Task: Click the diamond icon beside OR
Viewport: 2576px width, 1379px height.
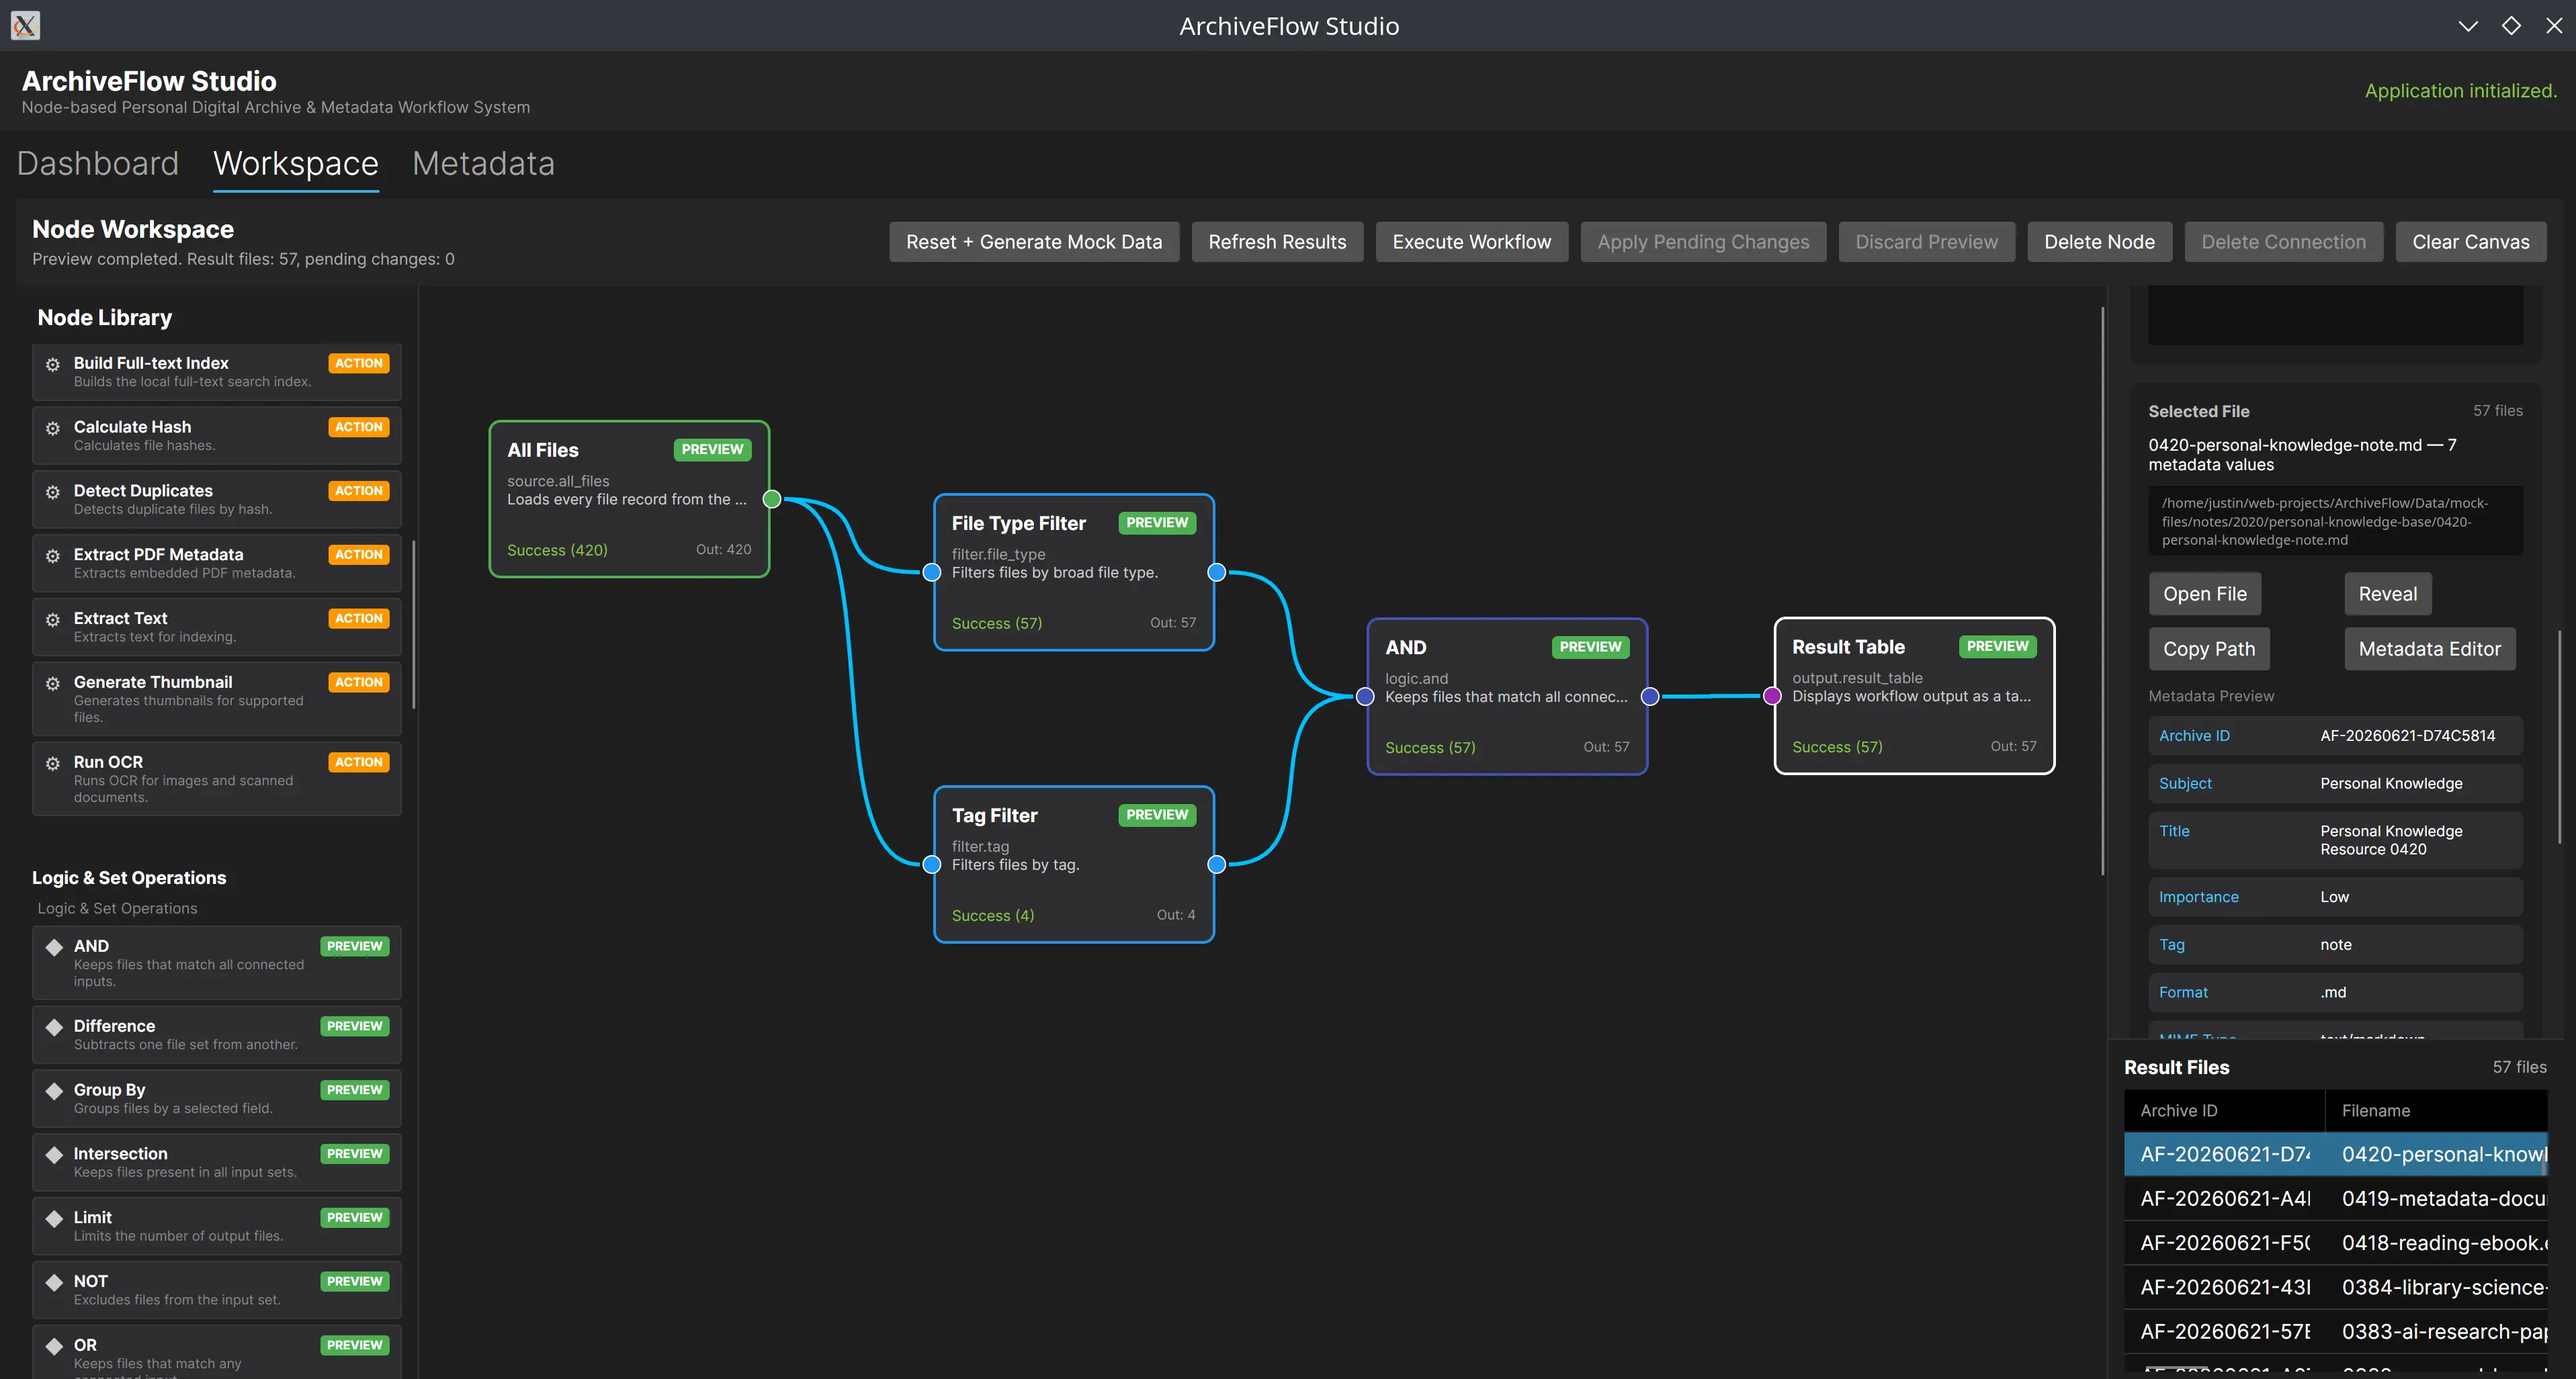Action: point(54,1347)
